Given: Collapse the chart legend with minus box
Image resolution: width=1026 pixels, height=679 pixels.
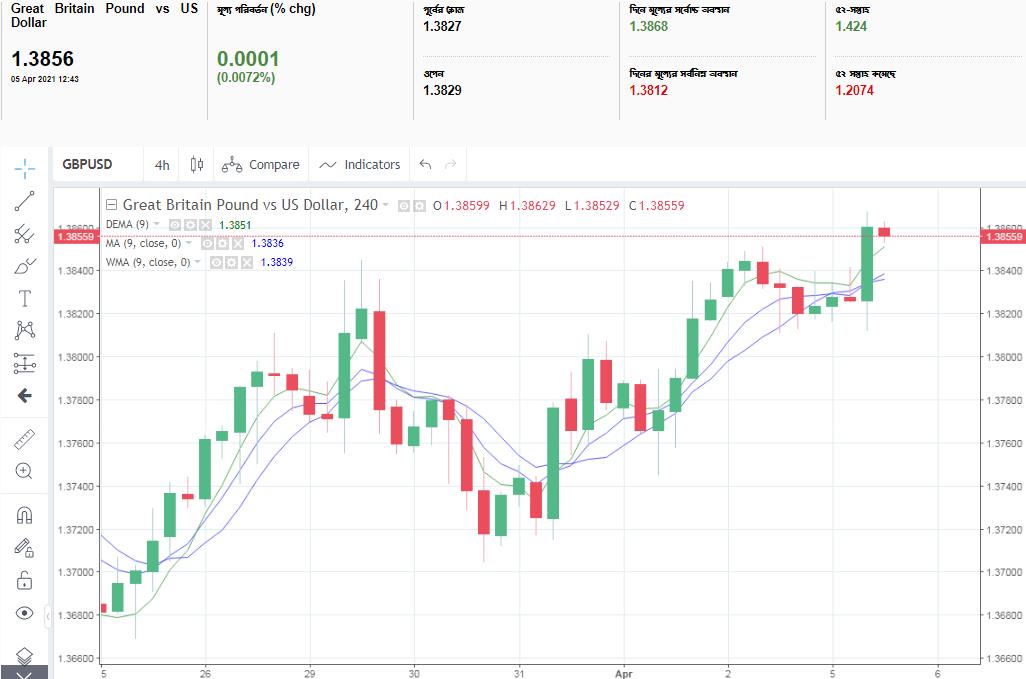Looking at the screenshot, I should click(112, 205).
